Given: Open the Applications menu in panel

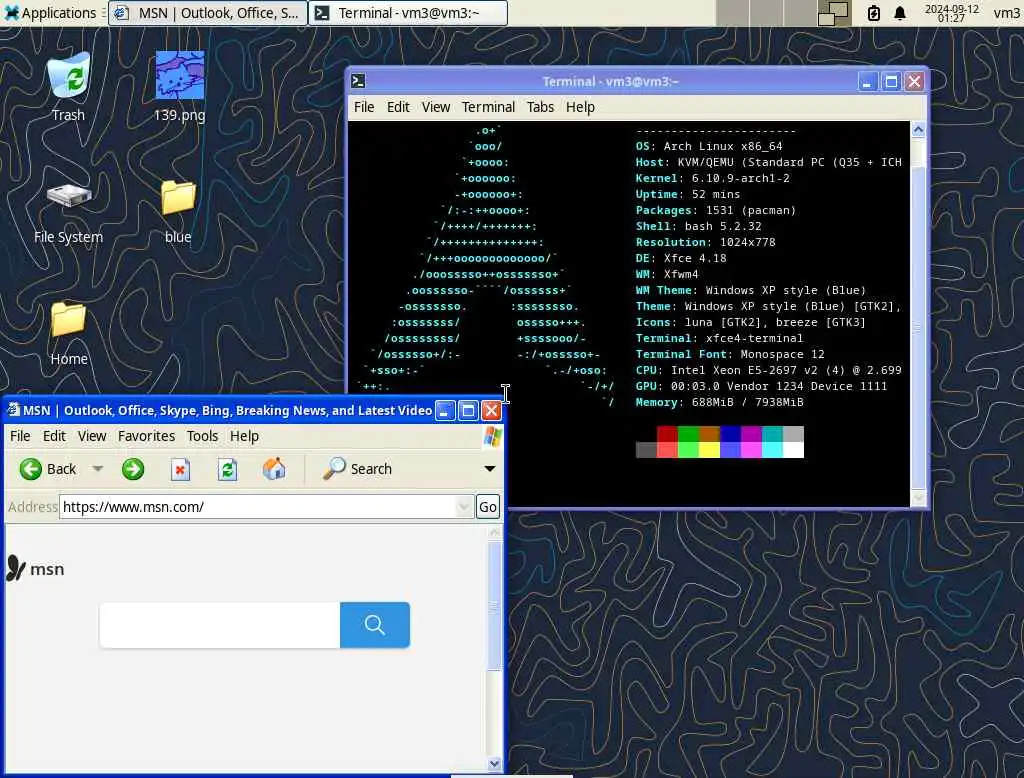Looking at the screenshot, I should 51,12.
